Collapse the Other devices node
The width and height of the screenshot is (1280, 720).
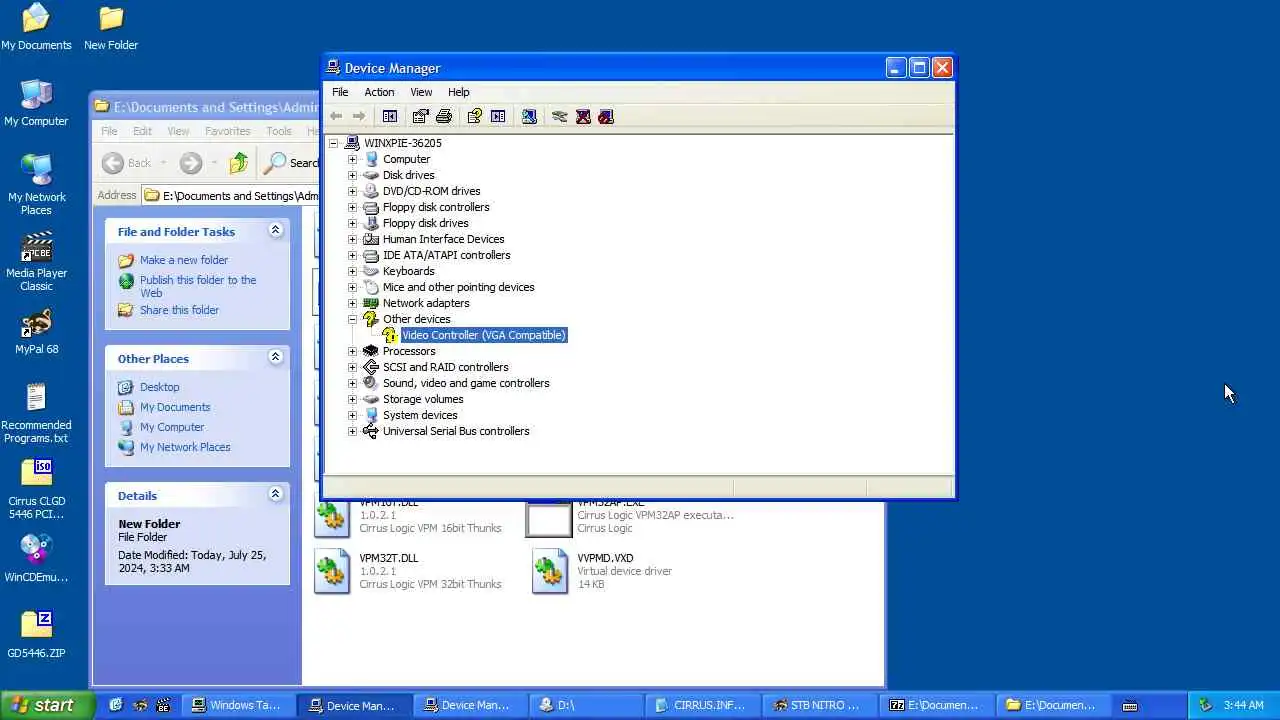point(352,319)
